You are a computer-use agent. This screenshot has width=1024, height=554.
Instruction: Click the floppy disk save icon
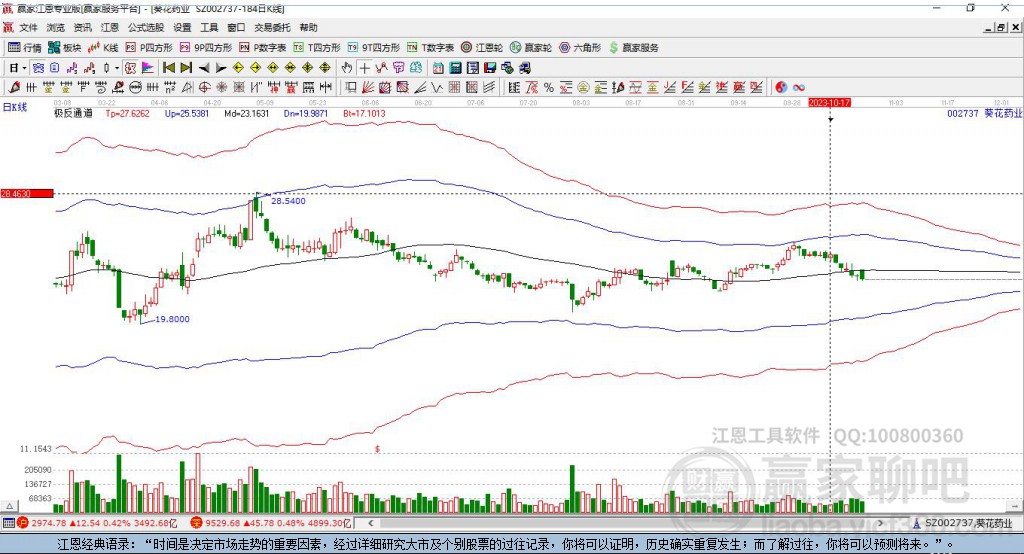coord(490,68)
